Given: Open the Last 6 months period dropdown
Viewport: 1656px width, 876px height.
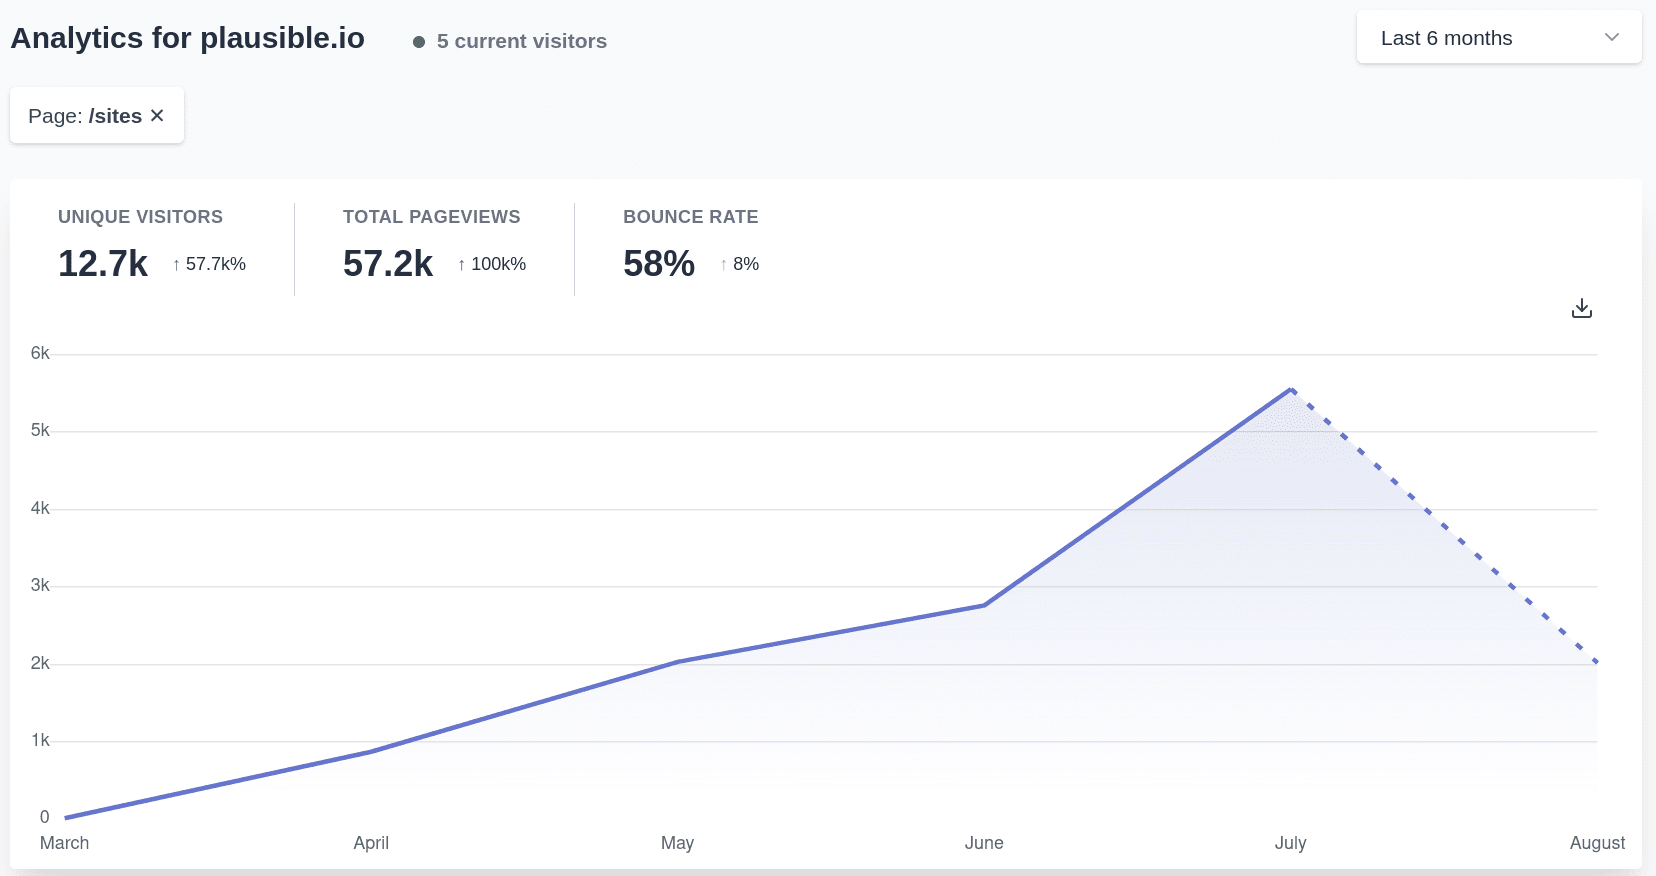Looking at the screenshot, I should point(1498,38).
